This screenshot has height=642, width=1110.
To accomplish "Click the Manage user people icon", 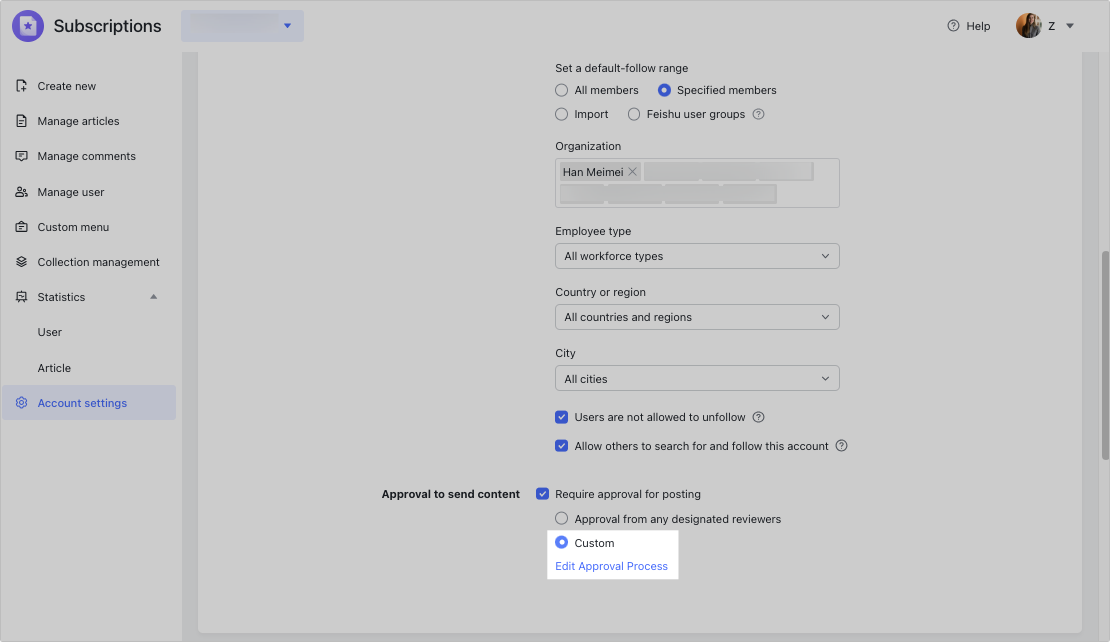I will coord(21,192).
